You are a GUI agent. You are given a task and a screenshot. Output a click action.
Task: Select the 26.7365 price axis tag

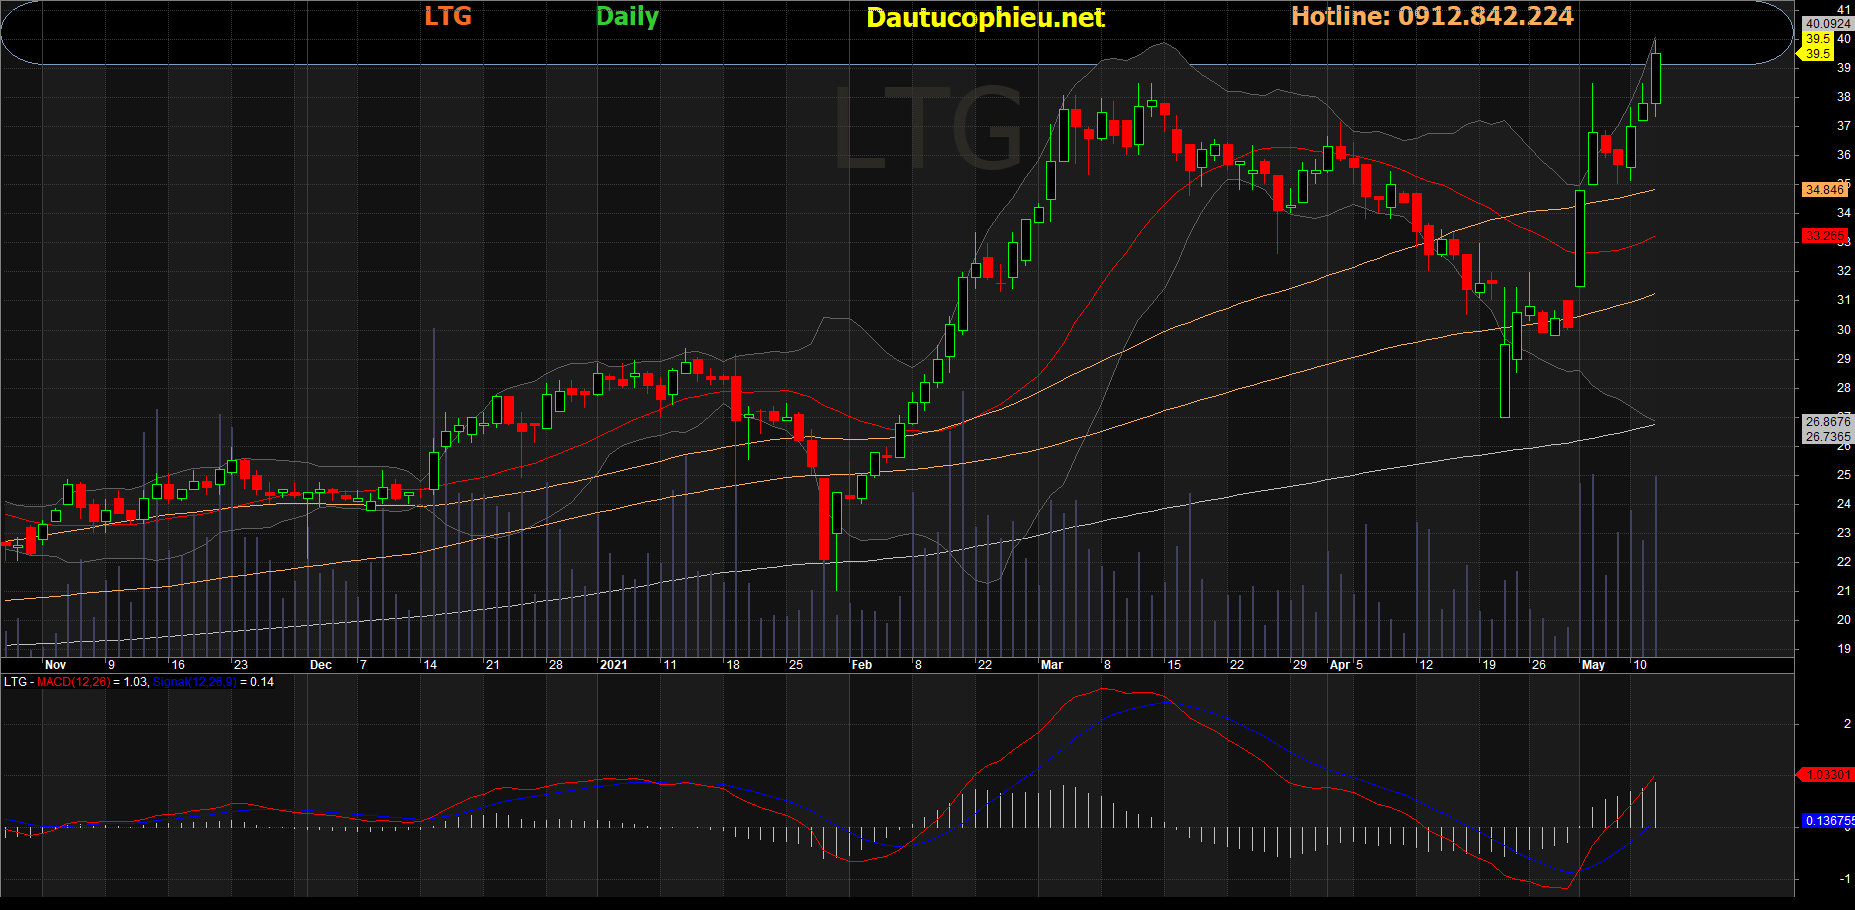(1827, 437)
